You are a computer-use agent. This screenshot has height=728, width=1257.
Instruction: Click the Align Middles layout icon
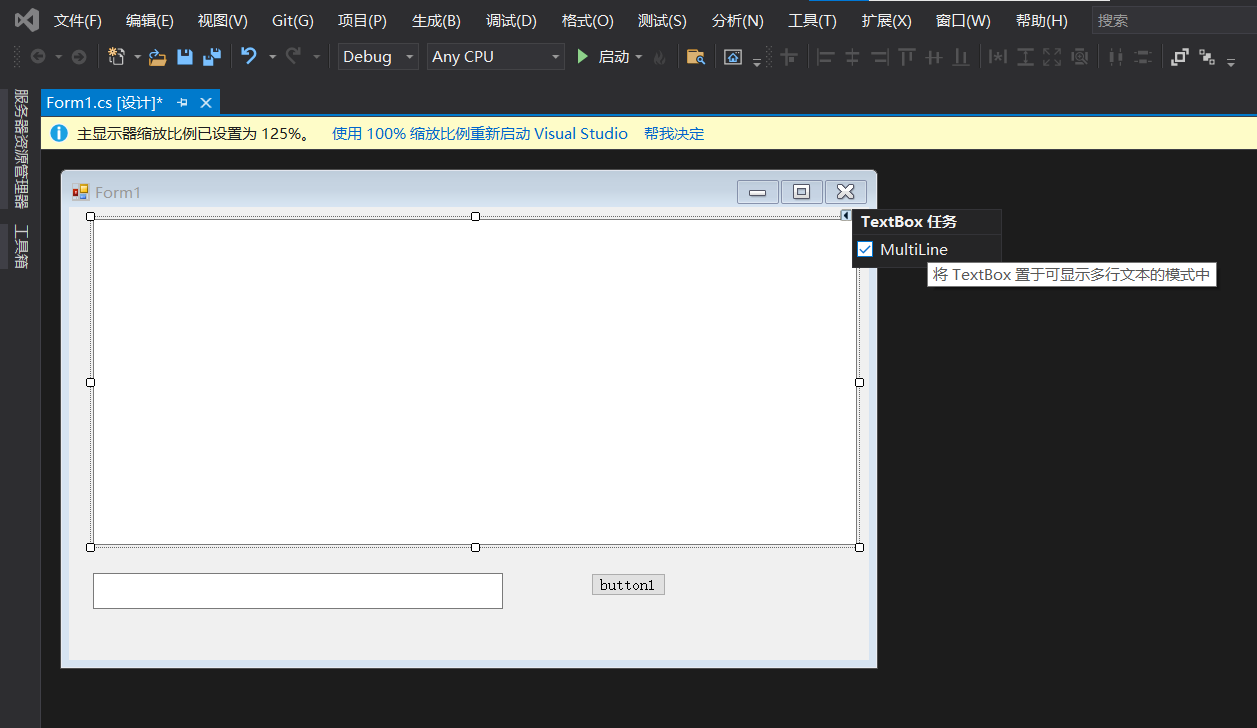coord(934,57)
